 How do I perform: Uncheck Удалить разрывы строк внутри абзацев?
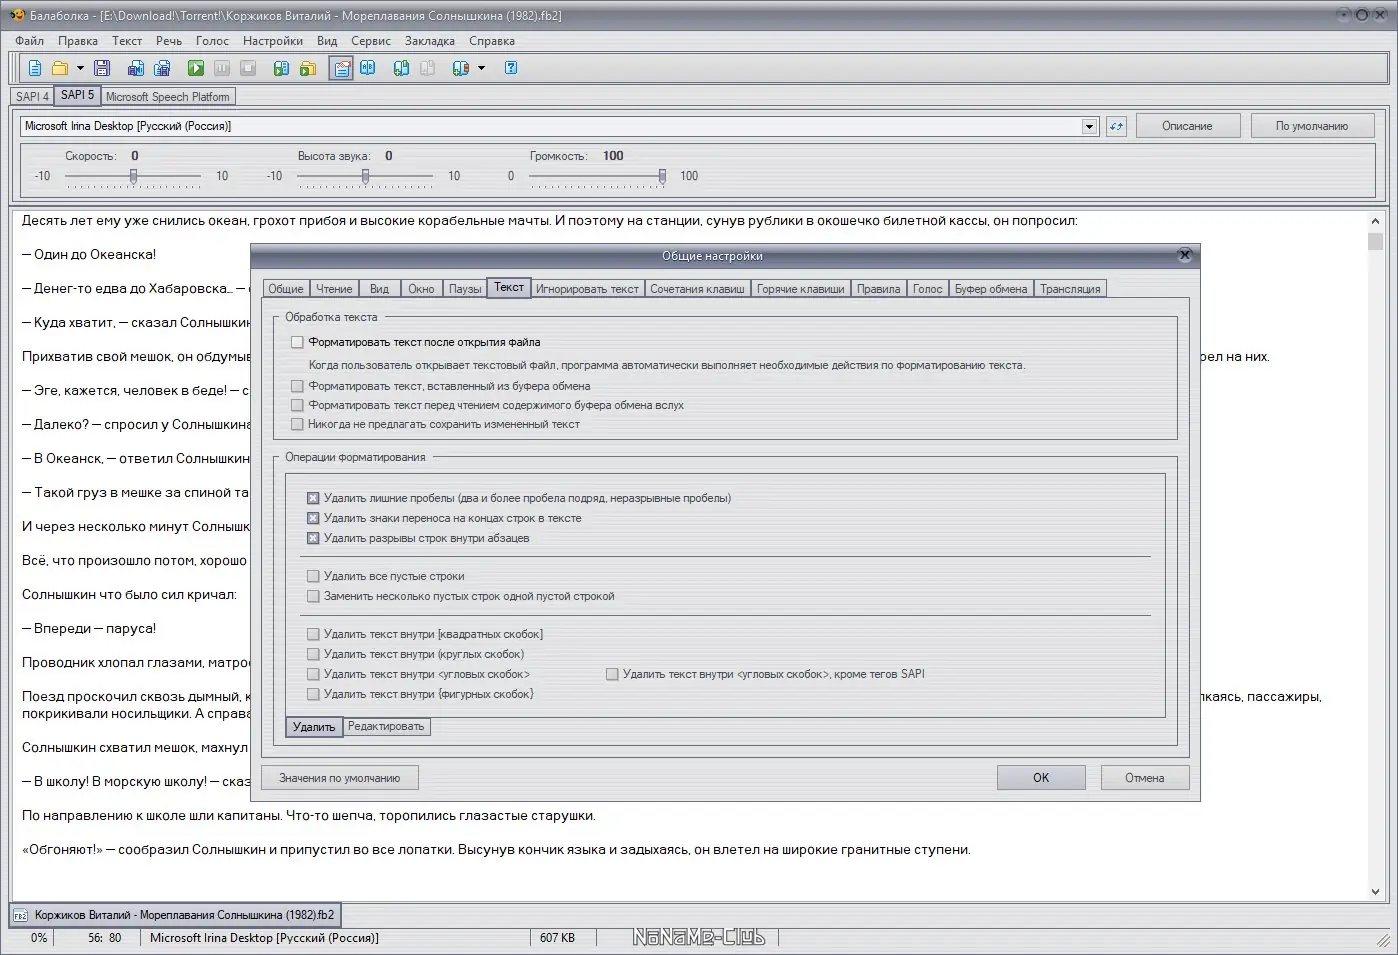[x=313, y=538]
